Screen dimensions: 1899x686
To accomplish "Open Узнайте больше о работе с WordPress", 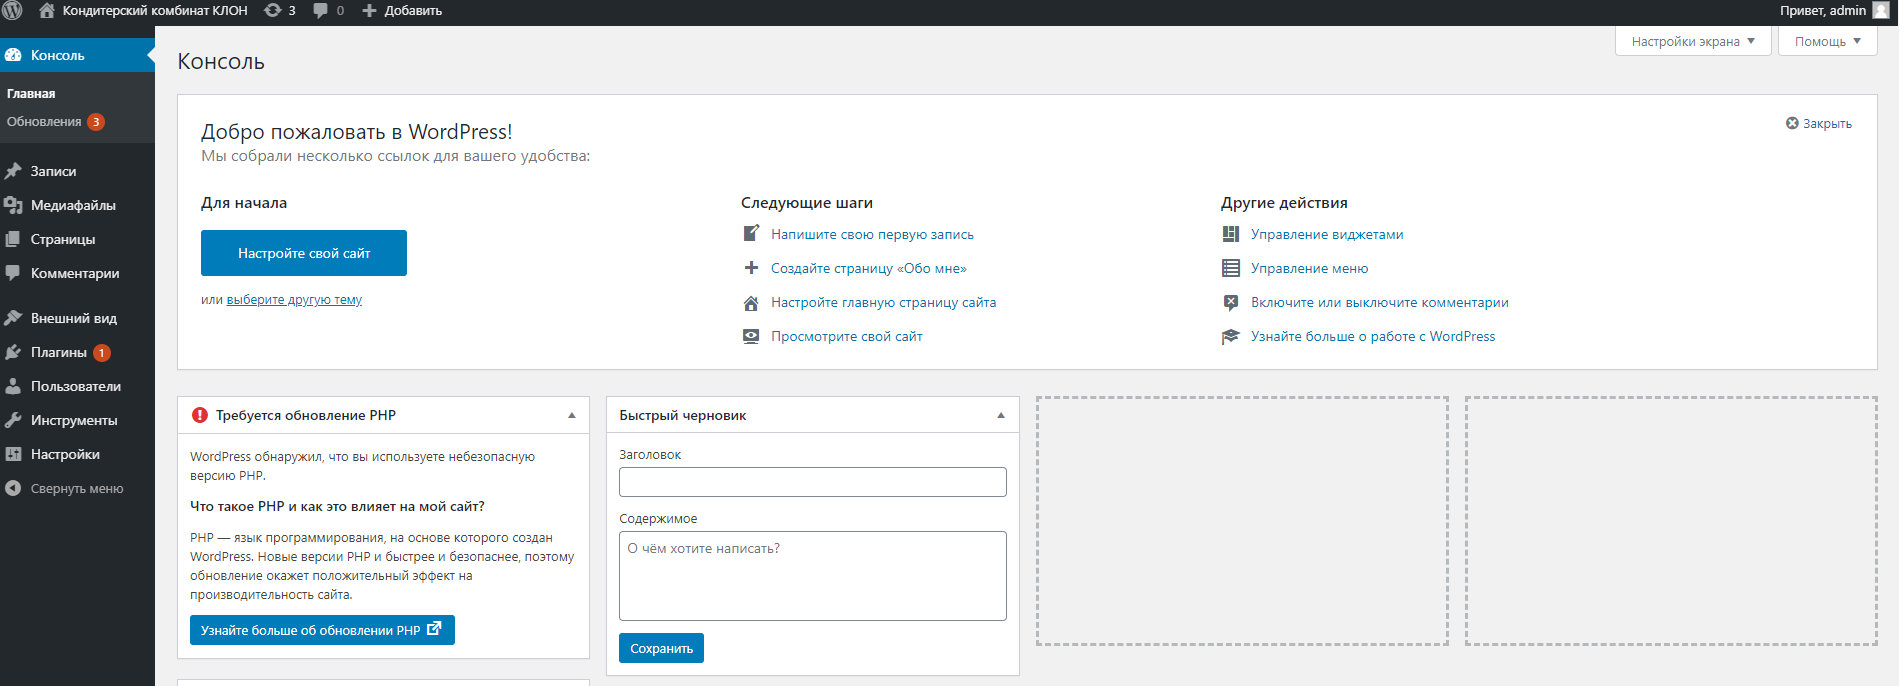I will point(1373,336).
